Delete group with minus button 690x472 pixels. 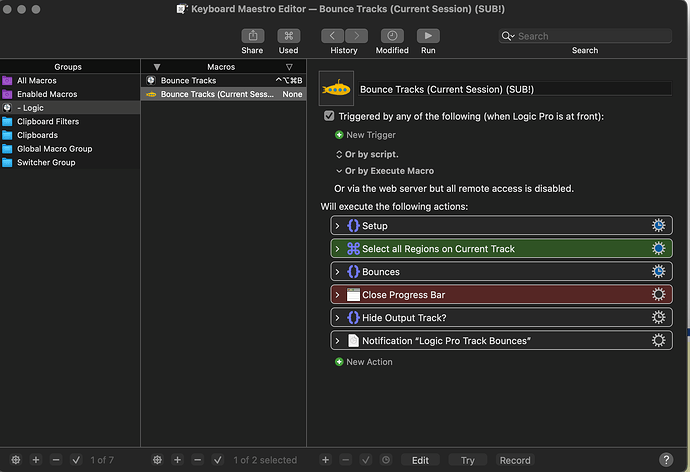coord(56,460)
